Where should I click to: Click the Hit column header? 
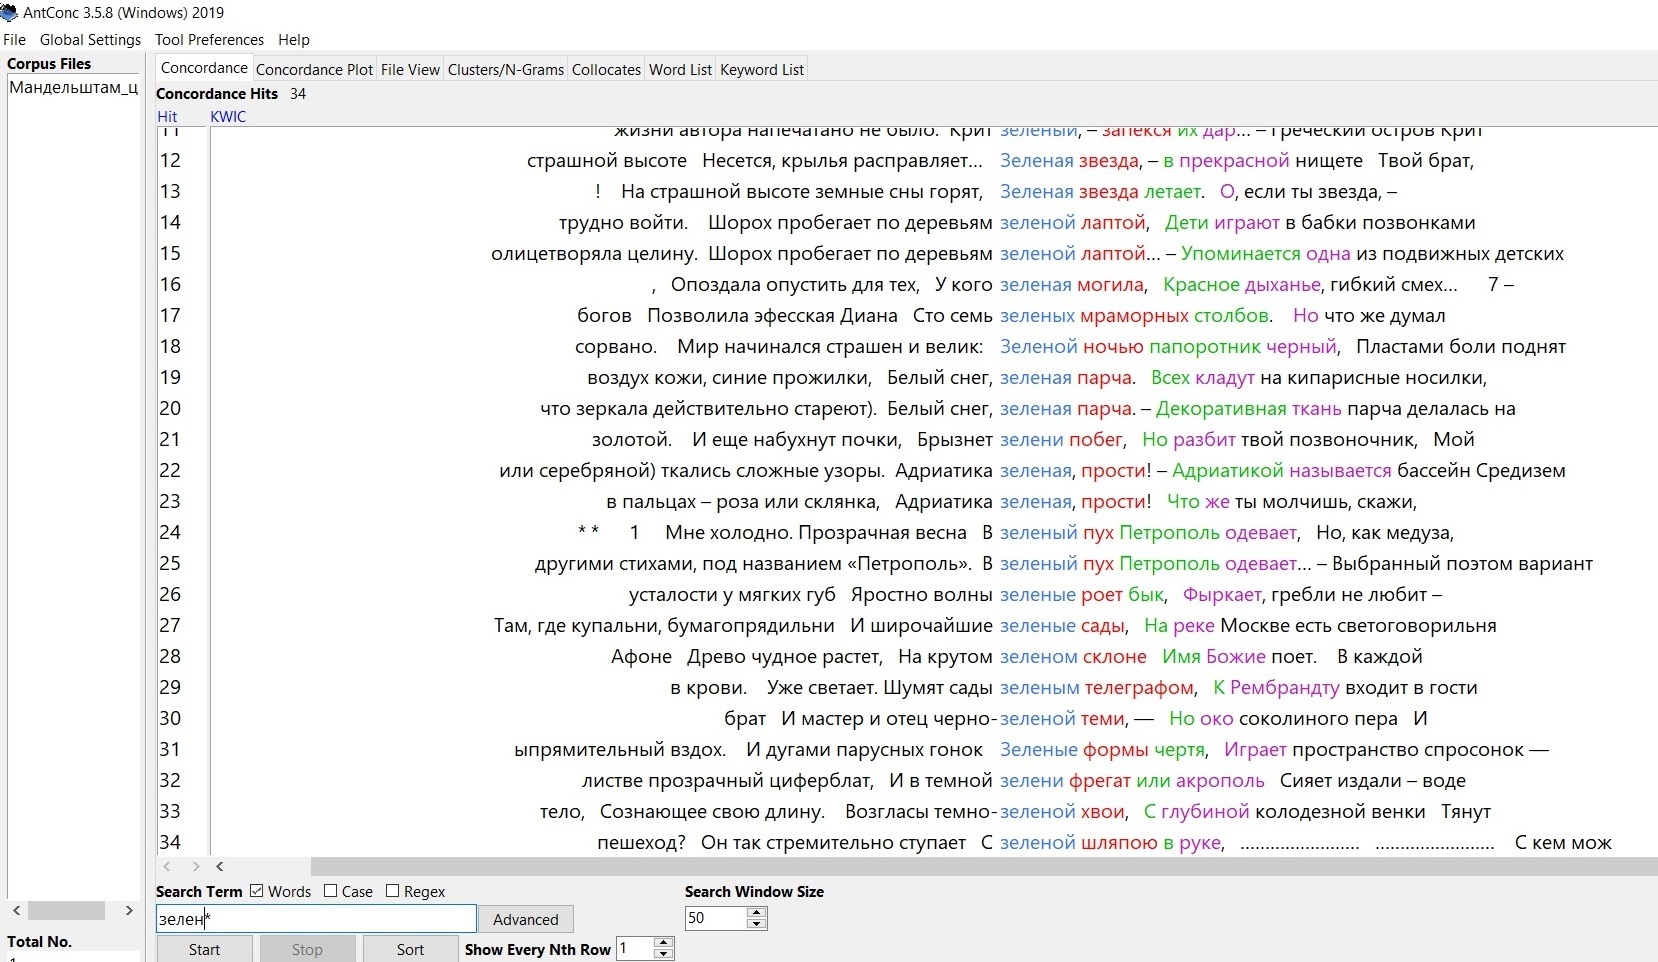coord(167,116)
